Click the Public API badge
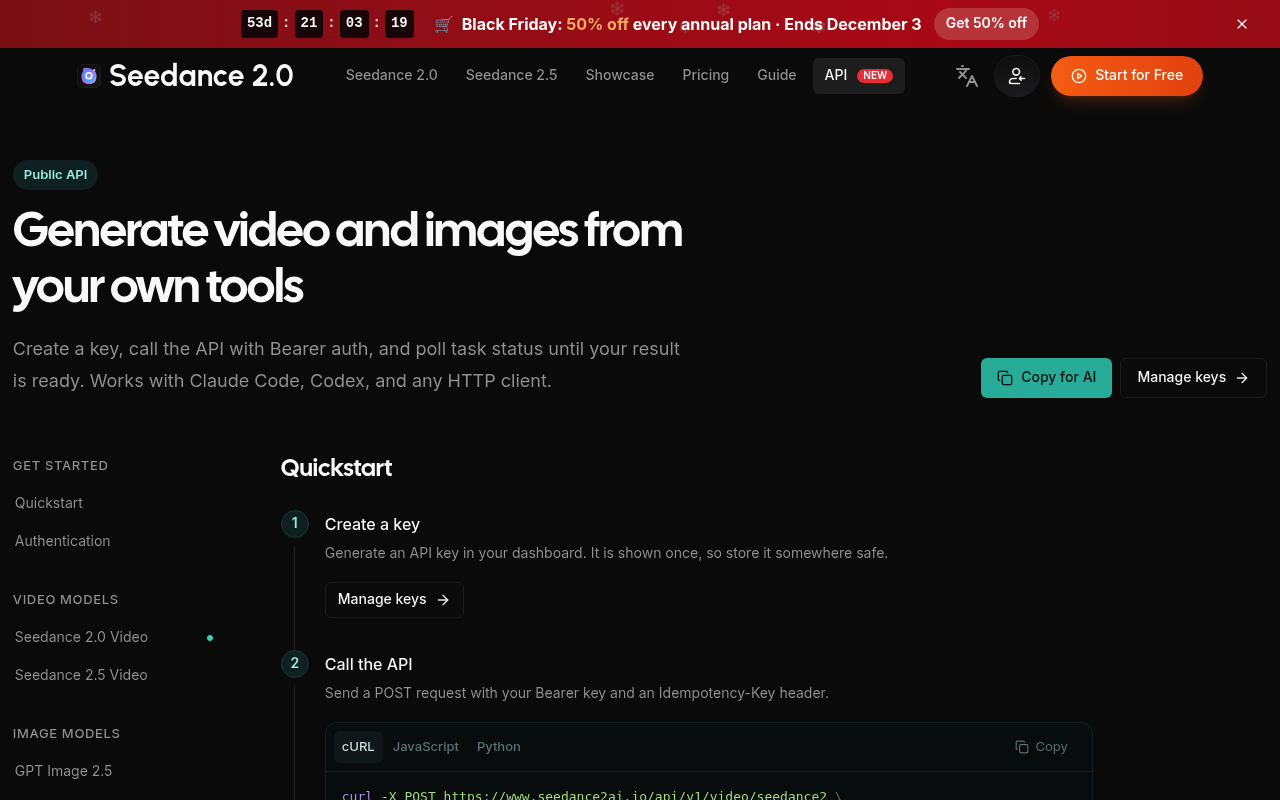The height and width of the screenshot is (800, 1280). 55,175
